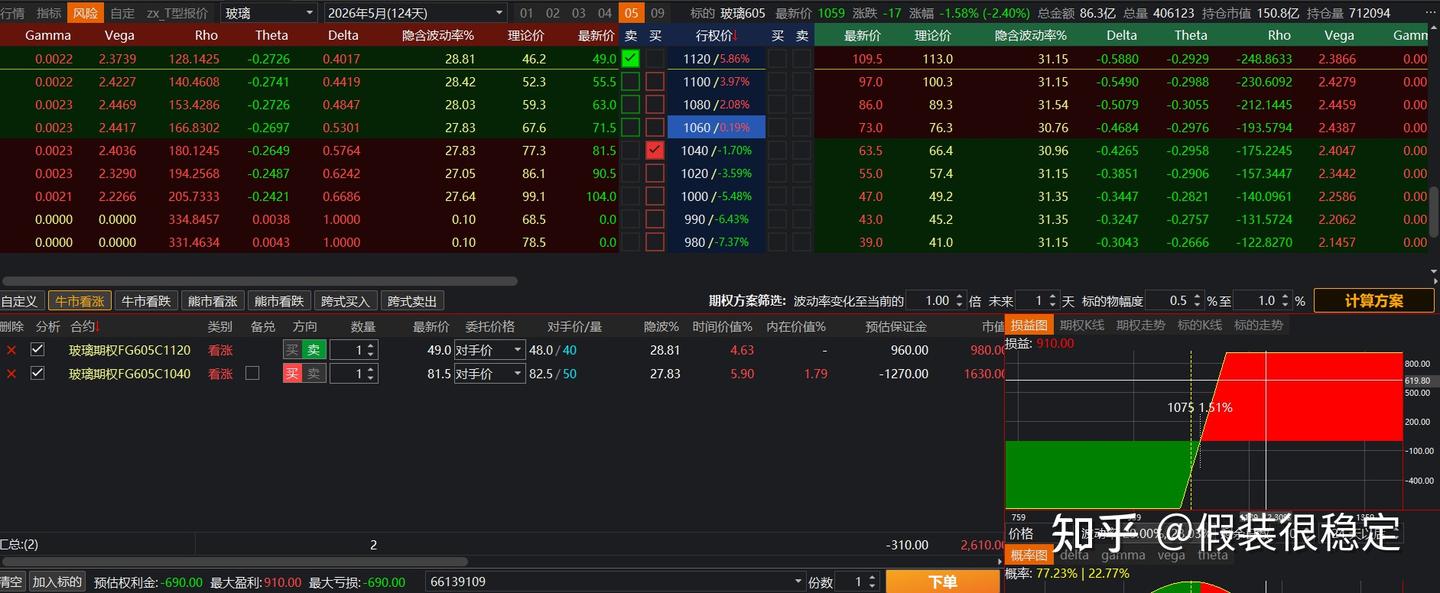Delete the 玻璃期权FG605C1040 row with red X

tap(12, 373)
